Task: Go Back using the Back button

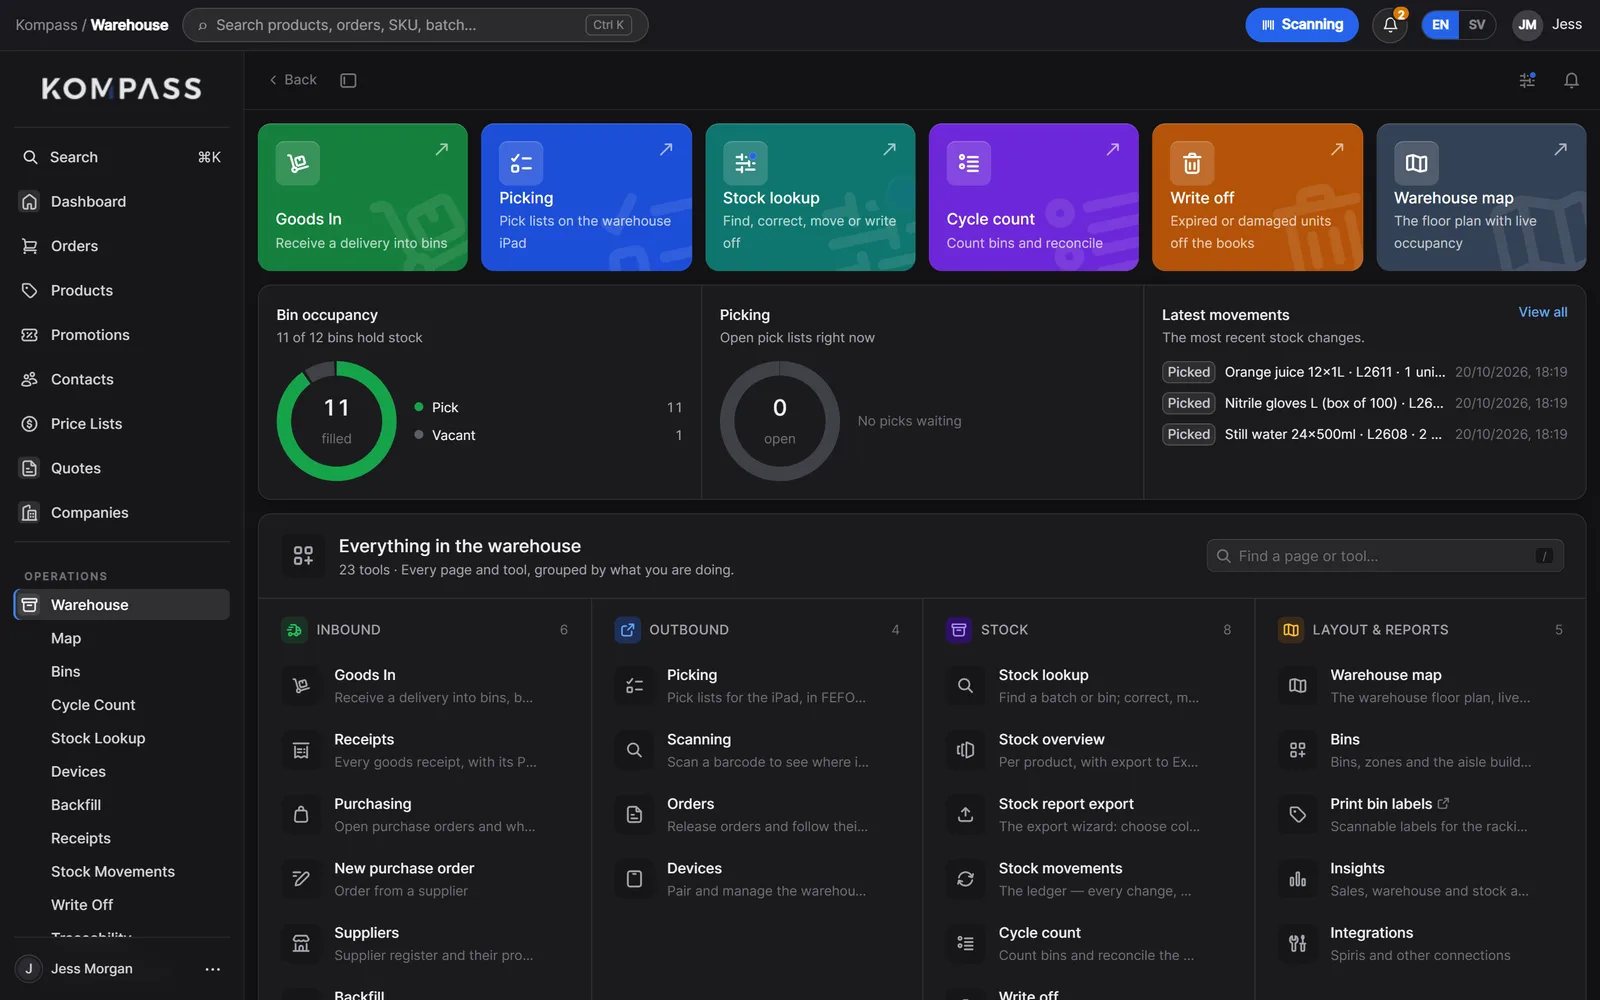Action: click(x=293, y=80)
